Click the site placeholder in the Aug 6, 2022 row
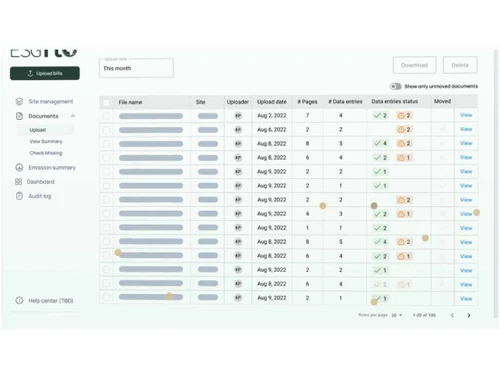The height and width of the screenshot is (375, 500). point(208,130)
